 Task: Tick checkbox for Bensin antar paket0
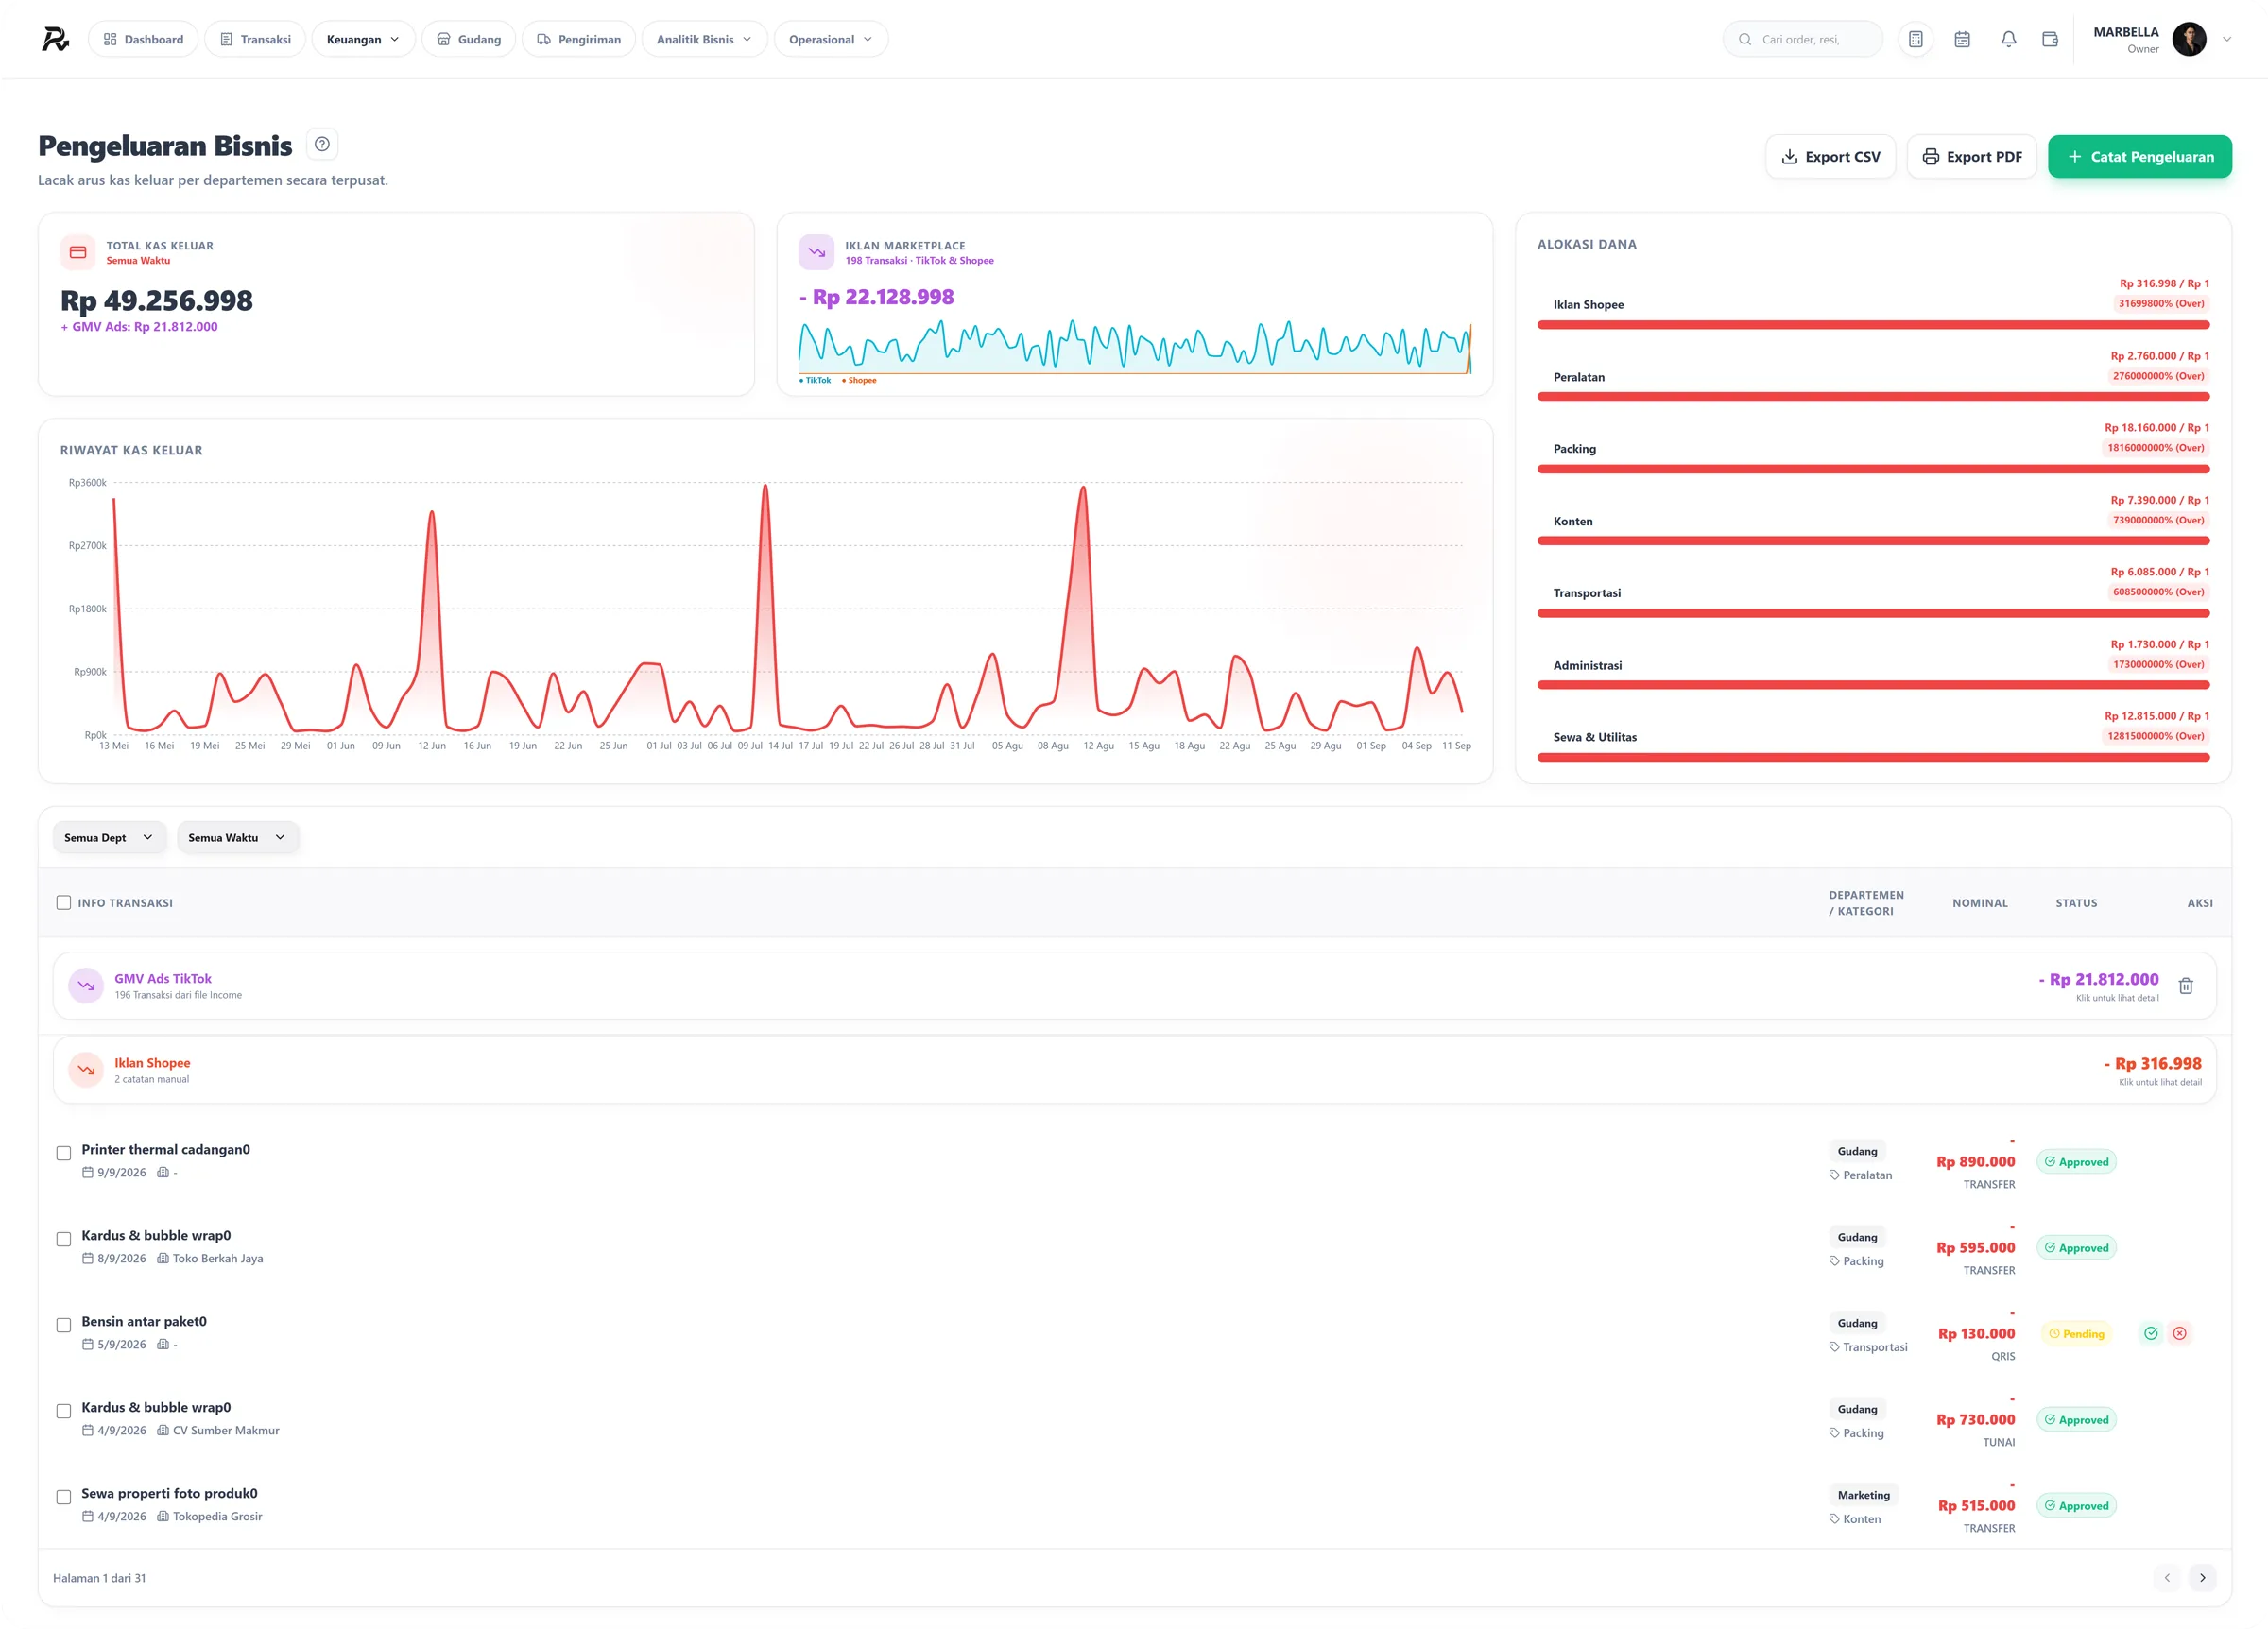(x=64, y=1325)
